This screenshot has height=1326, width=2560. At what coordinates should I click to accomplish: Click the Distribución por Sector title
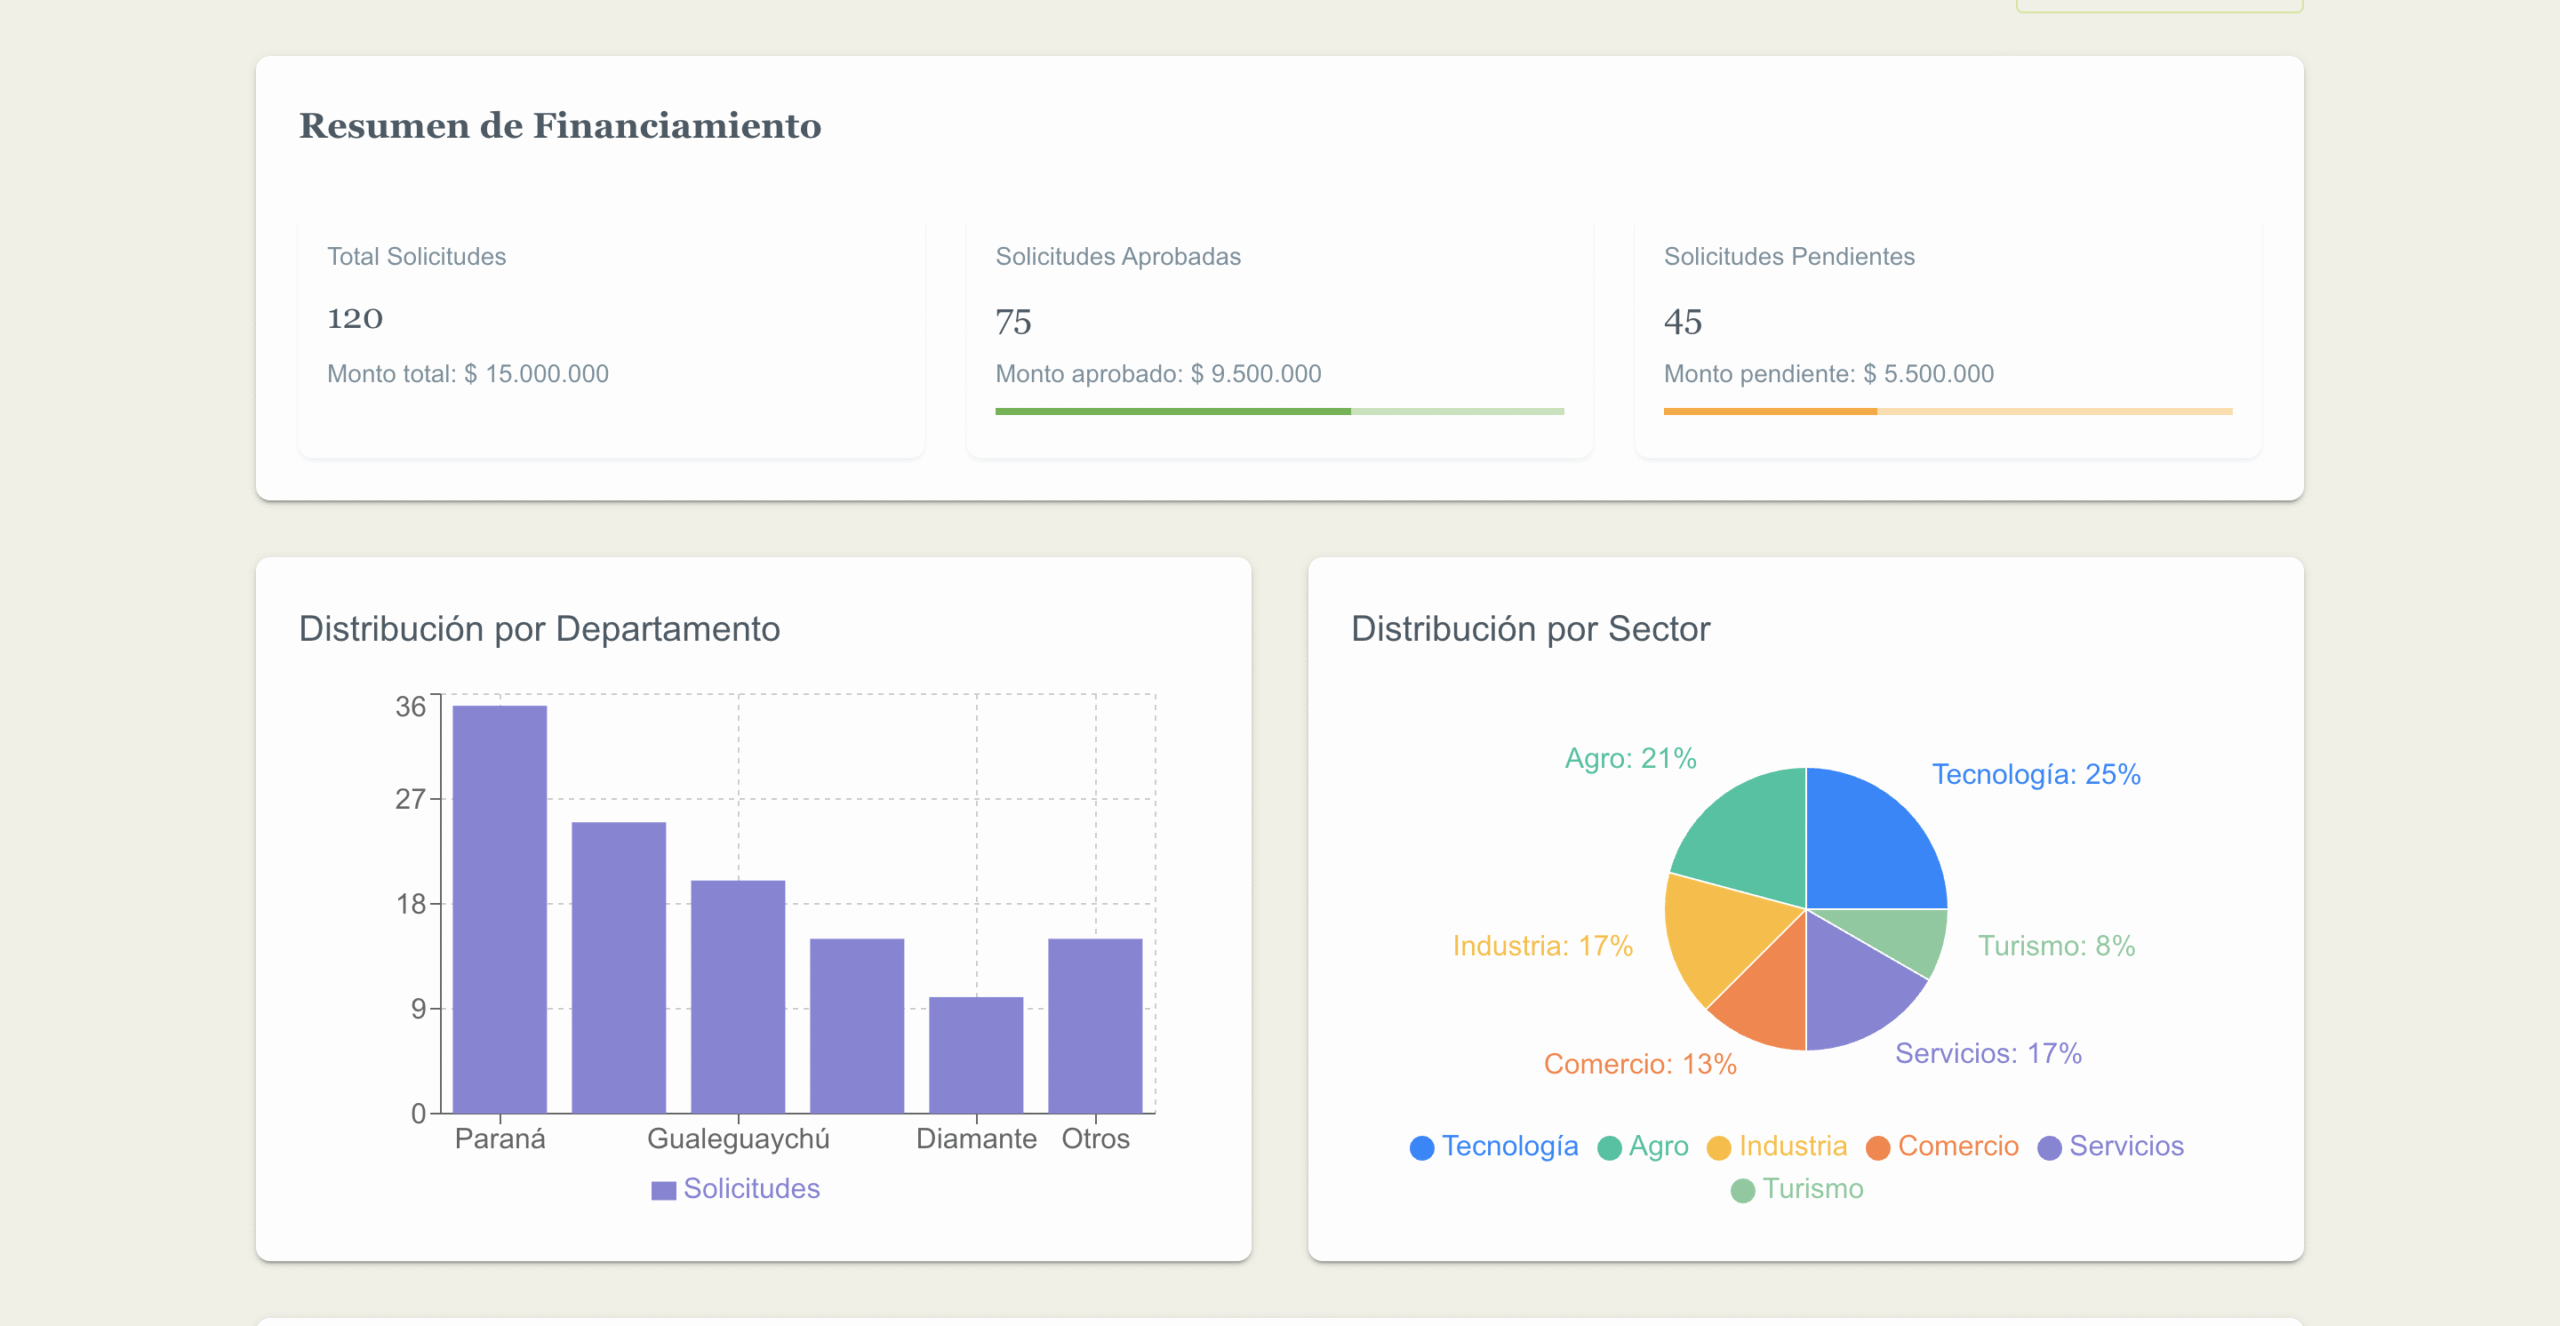click(1530, 628)
